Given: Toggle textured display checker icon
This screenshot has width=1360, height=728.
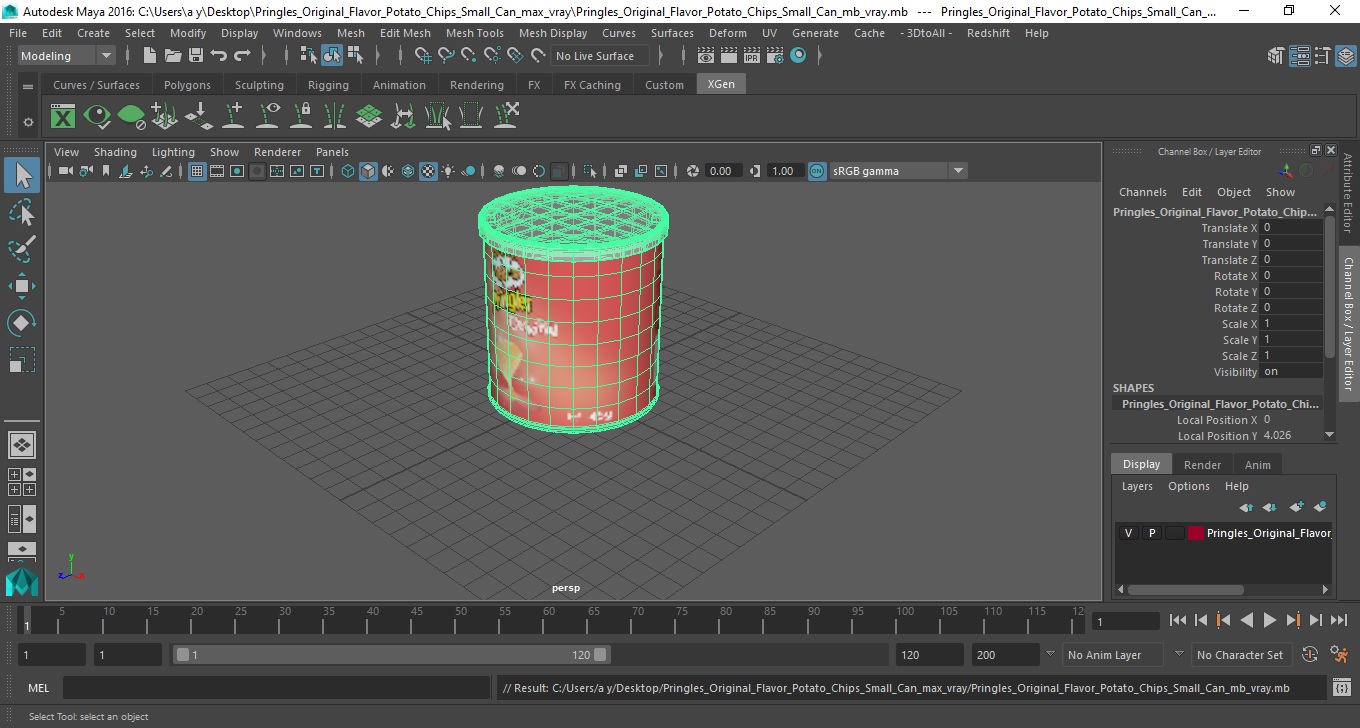Looking at the screenshot, I should pos(428,171).
